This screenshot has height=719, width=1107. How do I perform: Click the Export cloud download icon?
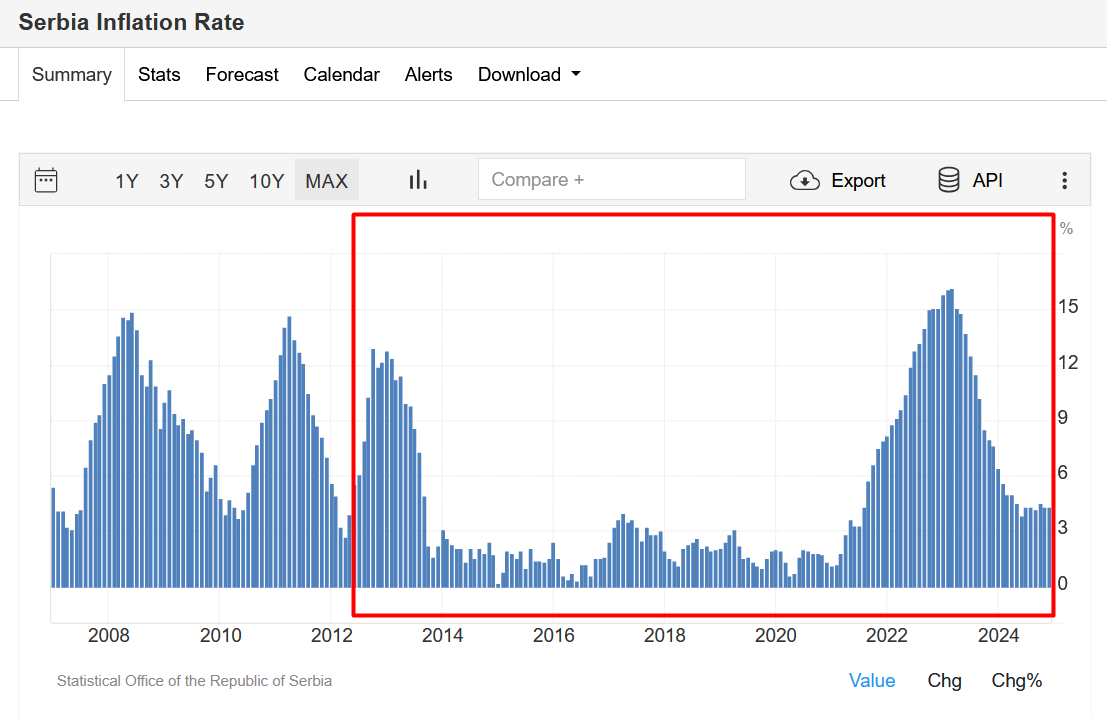(805, 181)
